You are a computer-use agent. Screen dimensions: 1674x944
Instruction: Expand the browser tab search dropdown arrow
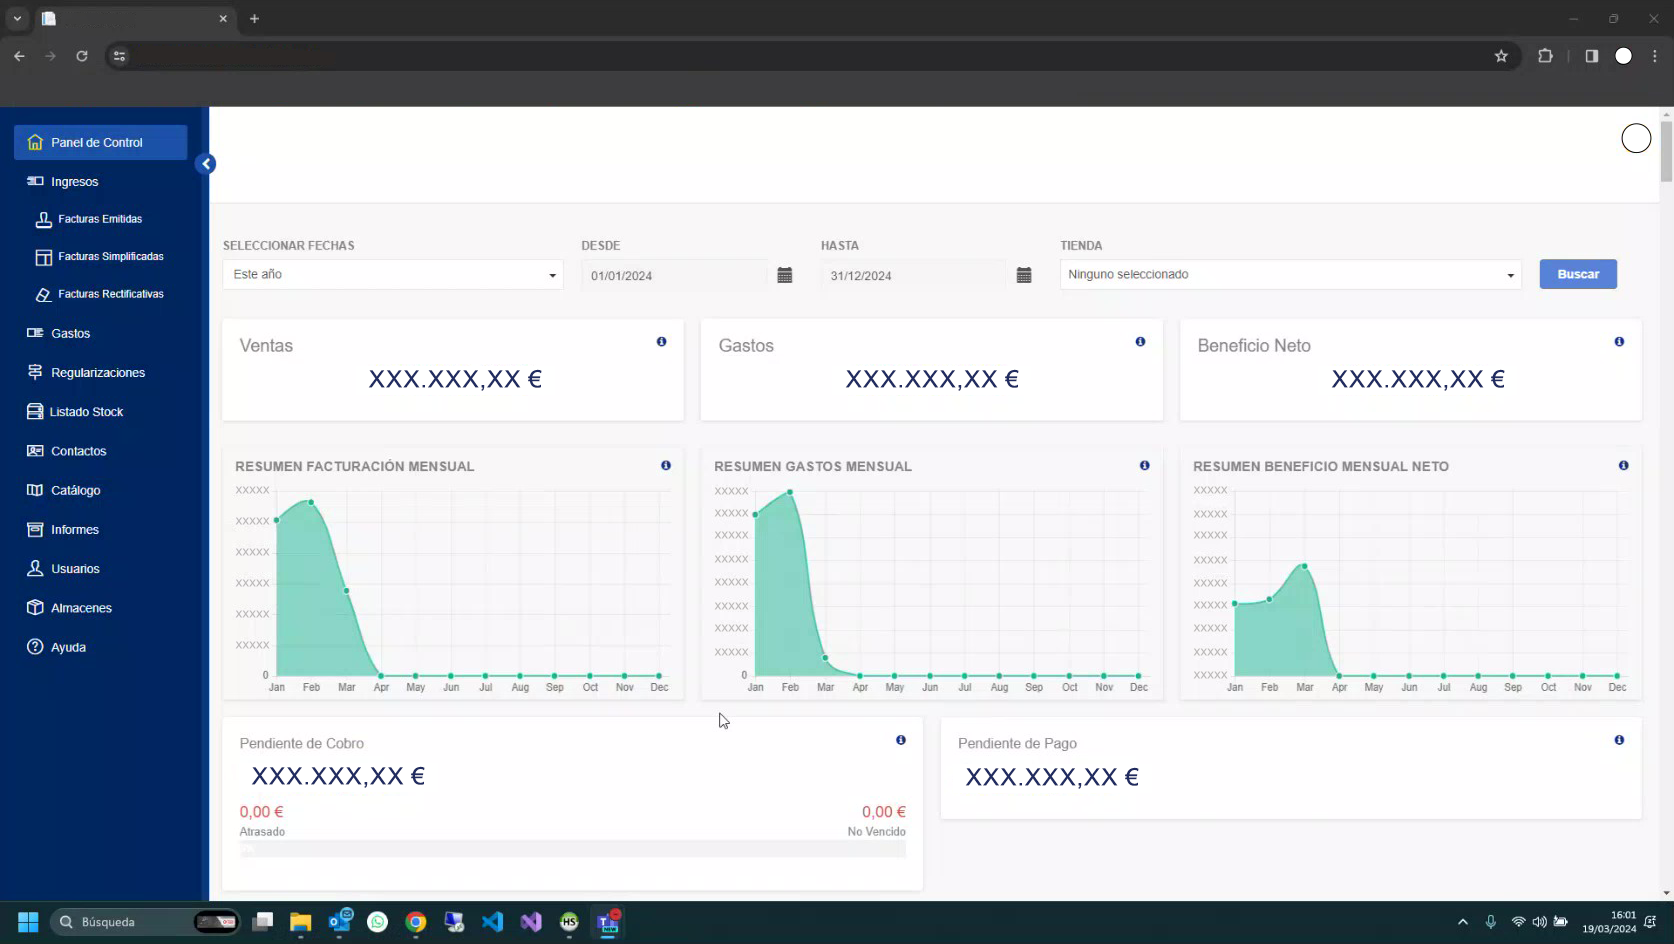(17, 19)
